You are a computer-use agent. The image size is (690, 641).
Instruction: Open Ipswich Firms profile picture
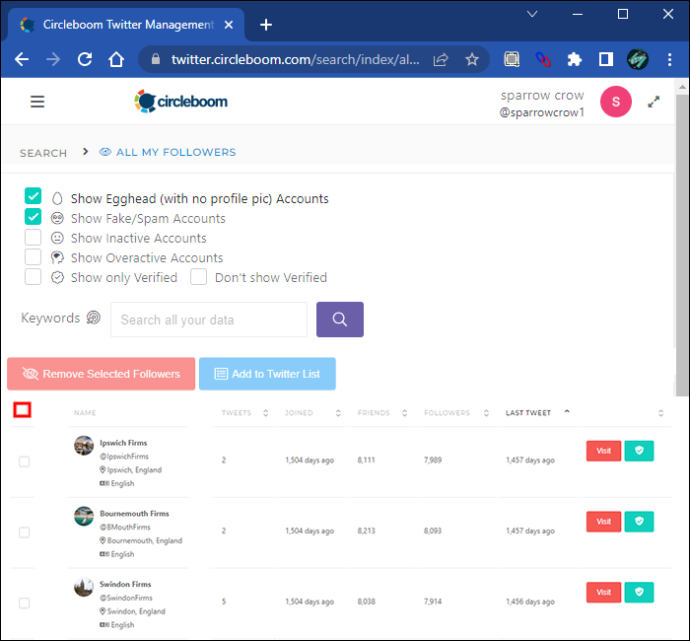[84, 445]
